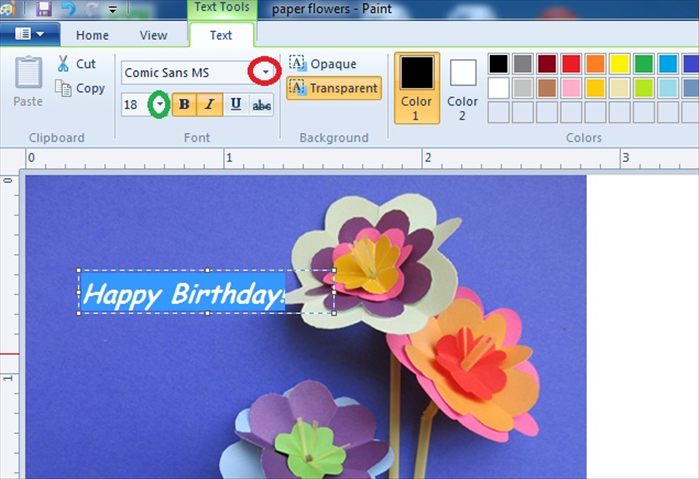This screenshot has width=699, height=479.
Task: Switch to the View tab
Action: [x=153, y=35]
